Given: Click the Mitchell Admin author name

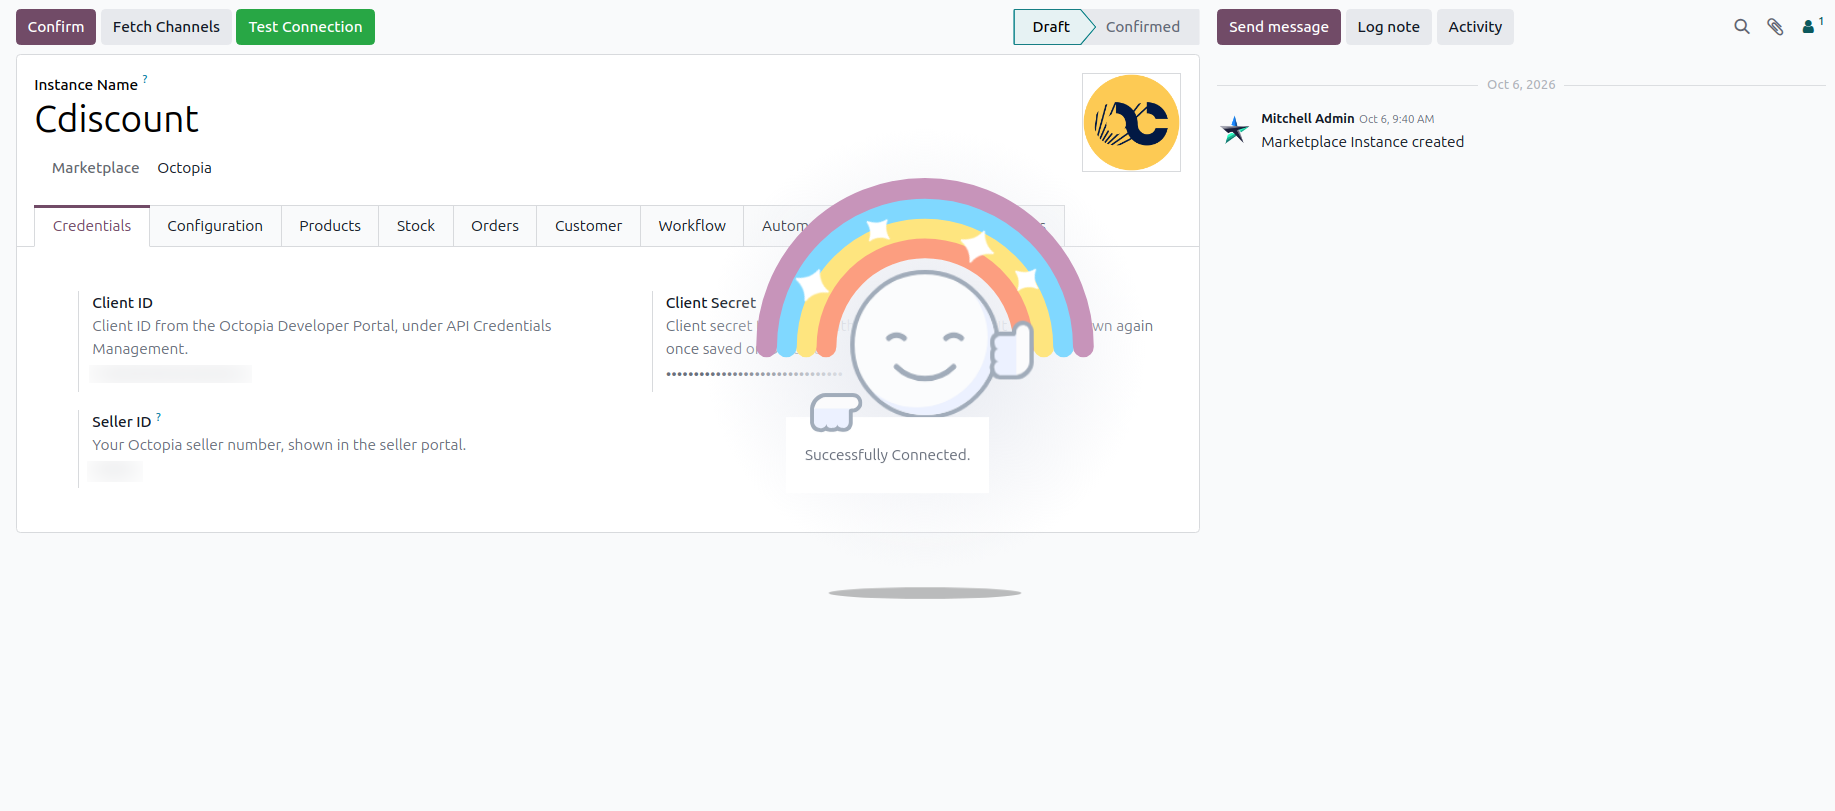Looking at the screenshot, I should (1307, 118).
